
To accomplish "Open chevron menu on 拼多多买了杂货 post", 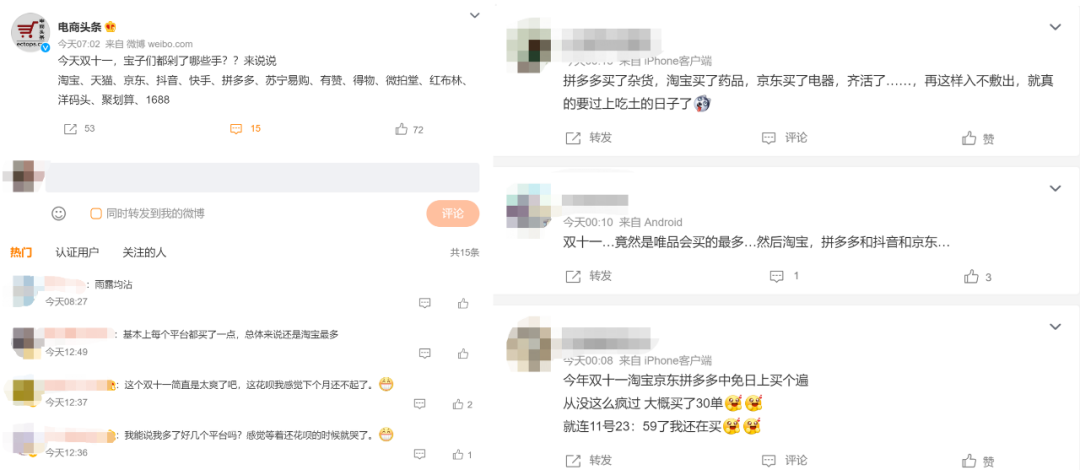I will pos(1055,27).
